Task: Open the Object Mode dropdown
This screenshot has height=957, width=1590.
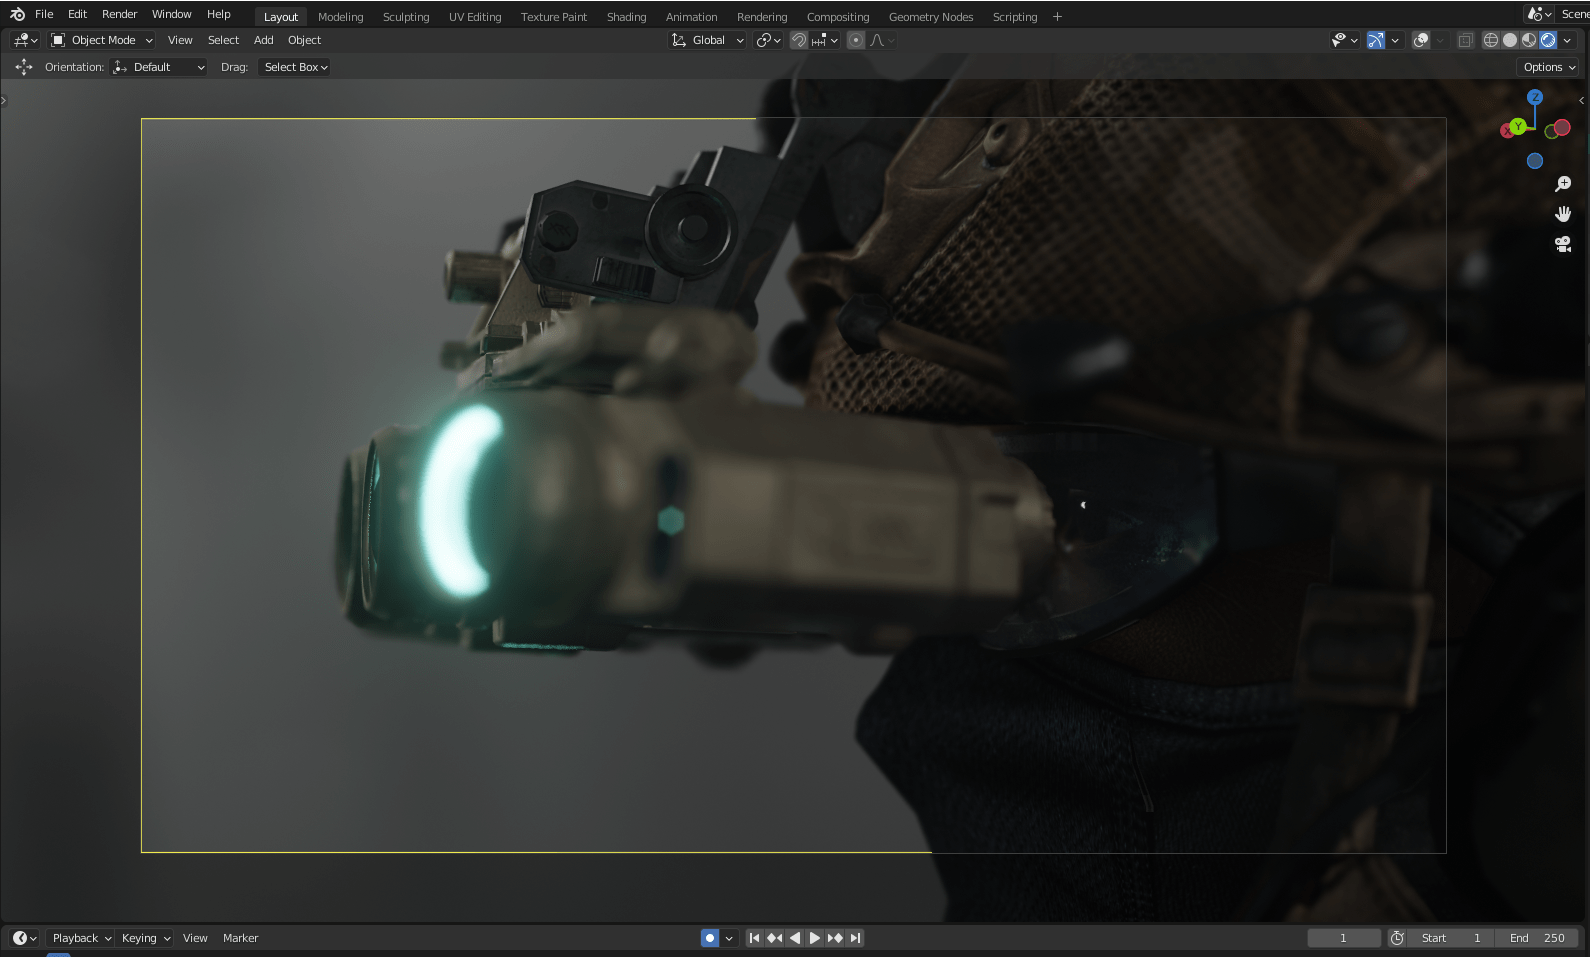Action: pos(103,40)
